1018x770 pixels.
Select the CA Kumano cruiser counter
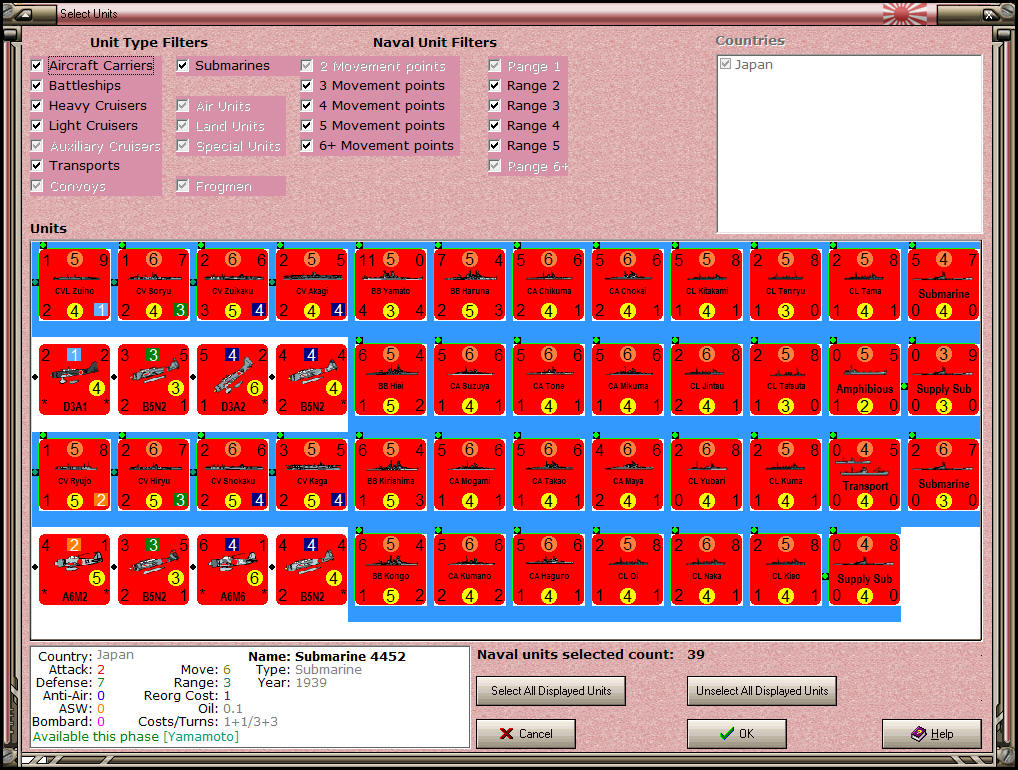click(x=470, y=570)
